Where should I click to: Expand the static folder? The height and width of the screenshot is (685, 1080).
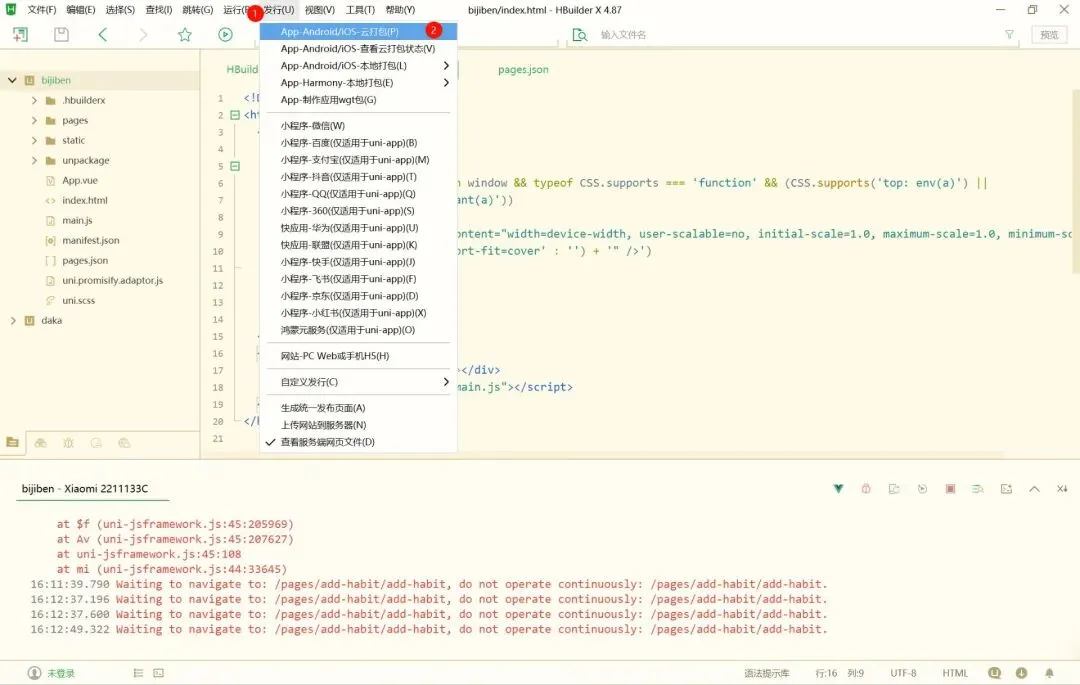point(34,140)
